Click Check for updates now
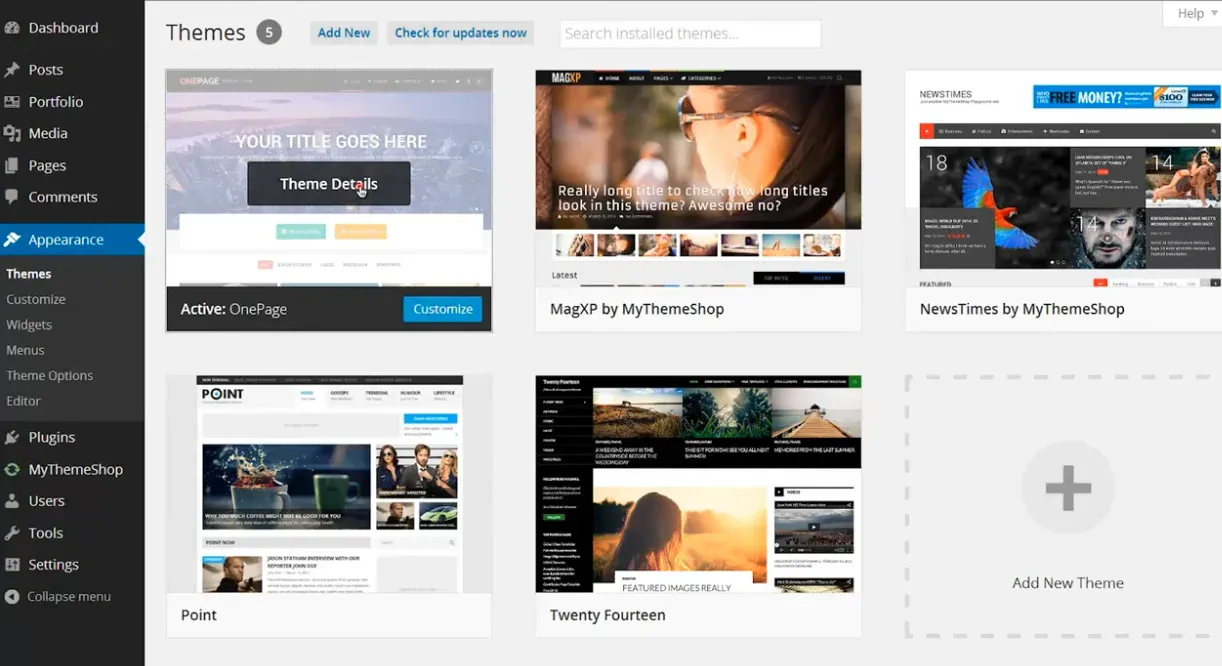Screen dimensions: 1222x666 coord(460,33)
